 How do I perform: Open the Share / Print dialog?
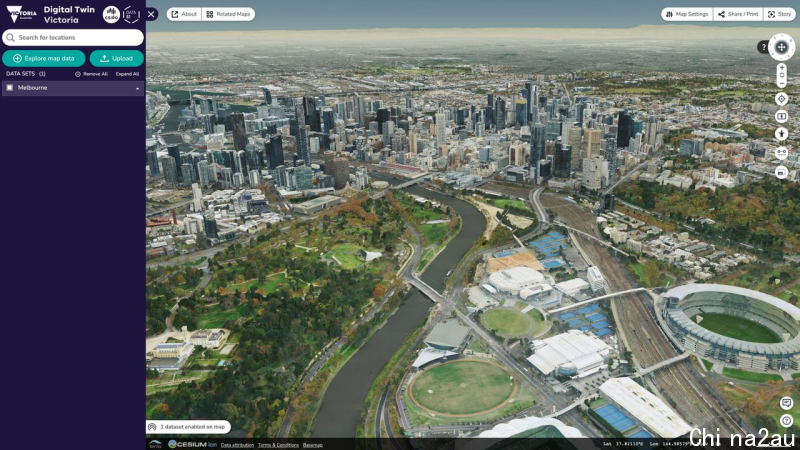[x=738, y=14]
